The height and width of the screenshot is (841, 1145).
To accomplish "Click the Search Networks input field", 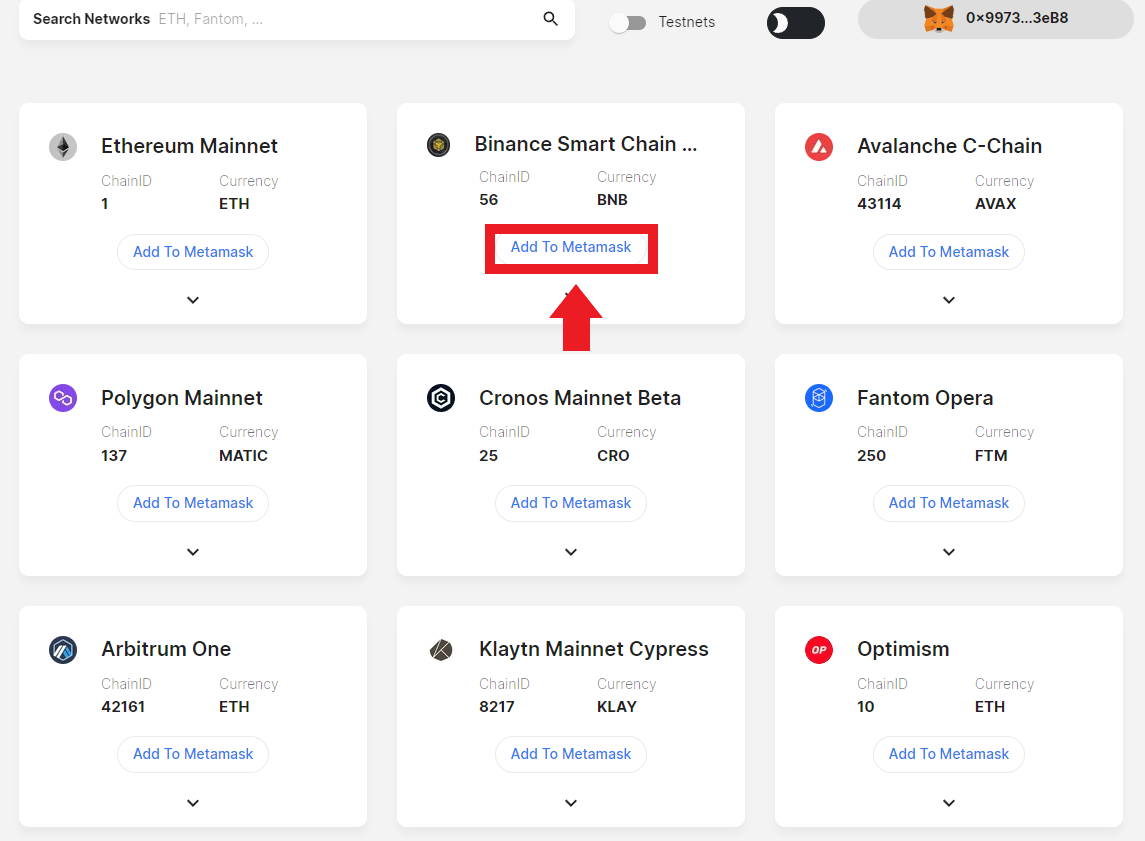I will click(296, 20).
